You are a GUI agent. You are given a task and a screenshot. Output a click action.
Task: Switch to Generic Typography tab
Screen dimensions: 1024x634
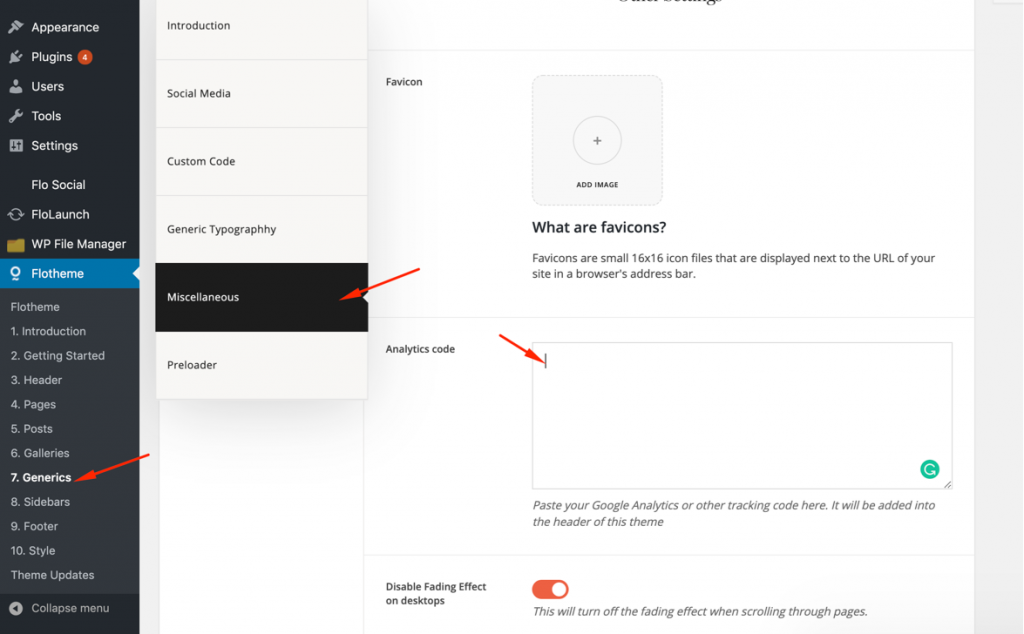(x=261, y=229)
